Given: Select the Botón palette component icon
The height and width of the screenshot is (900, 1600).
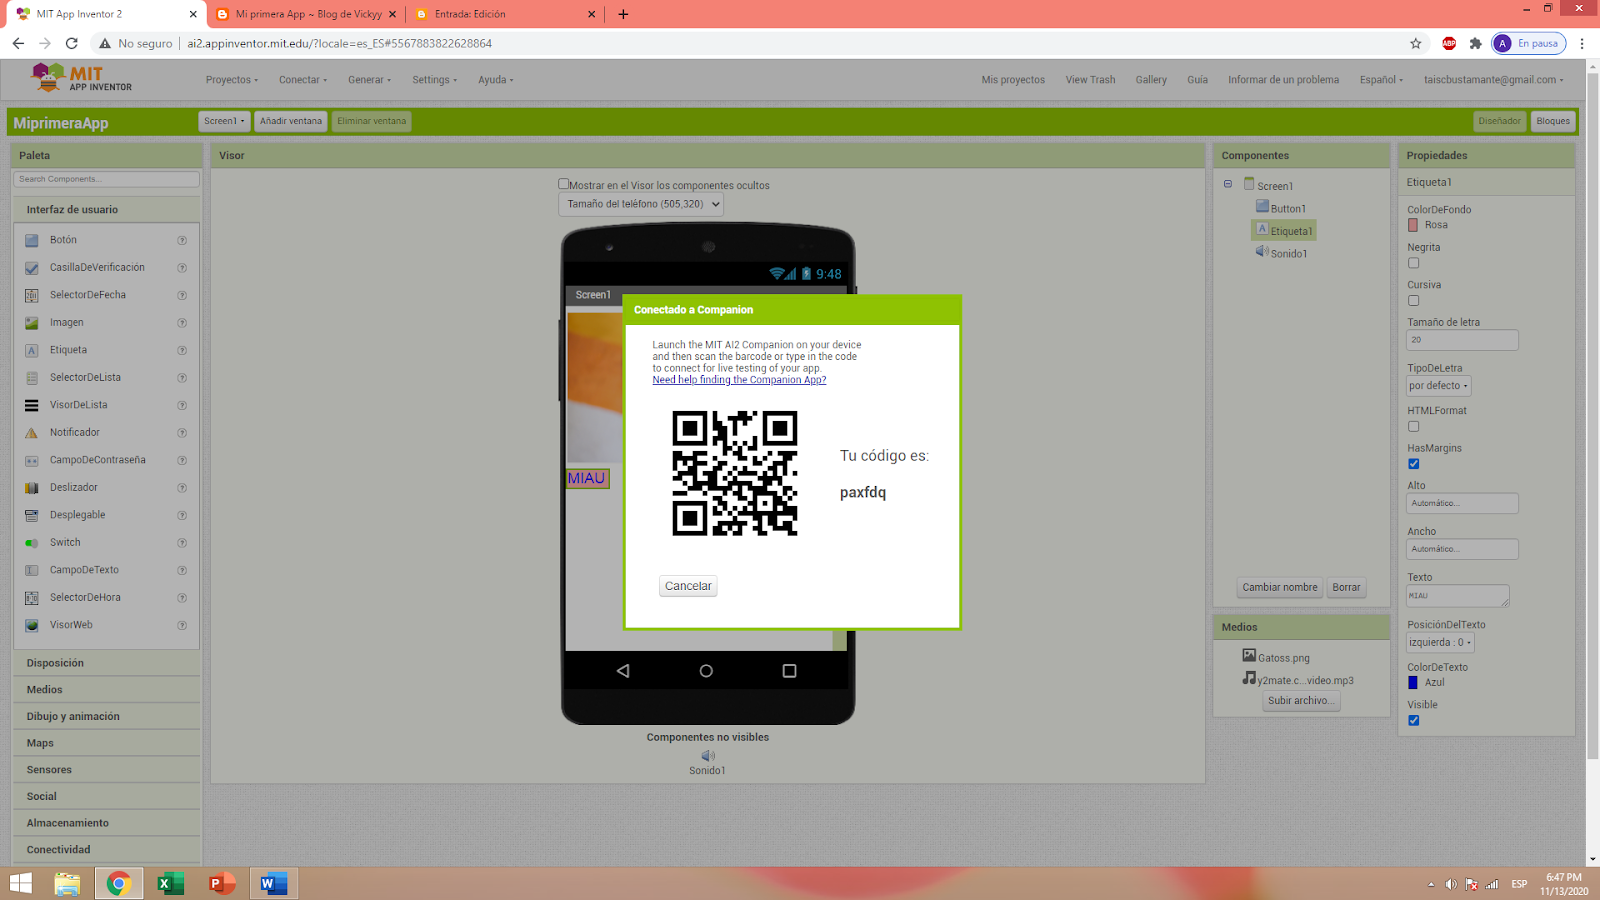Looking at the screenshot, I should (x=32, y=240).
